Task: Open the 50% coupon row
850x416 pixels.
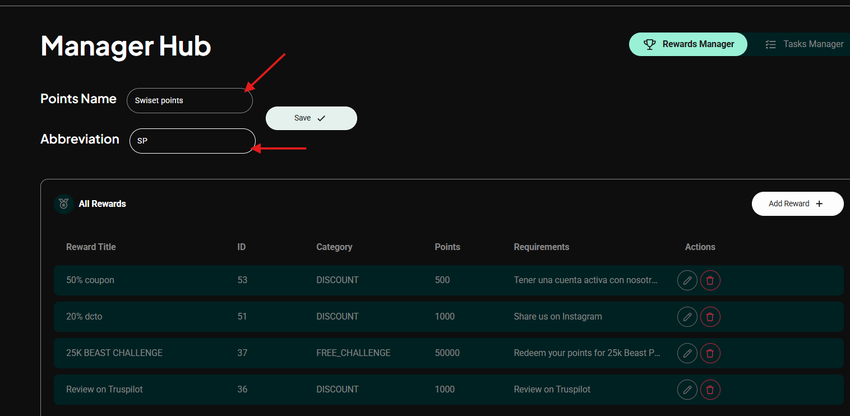Action: pos(449,280)
